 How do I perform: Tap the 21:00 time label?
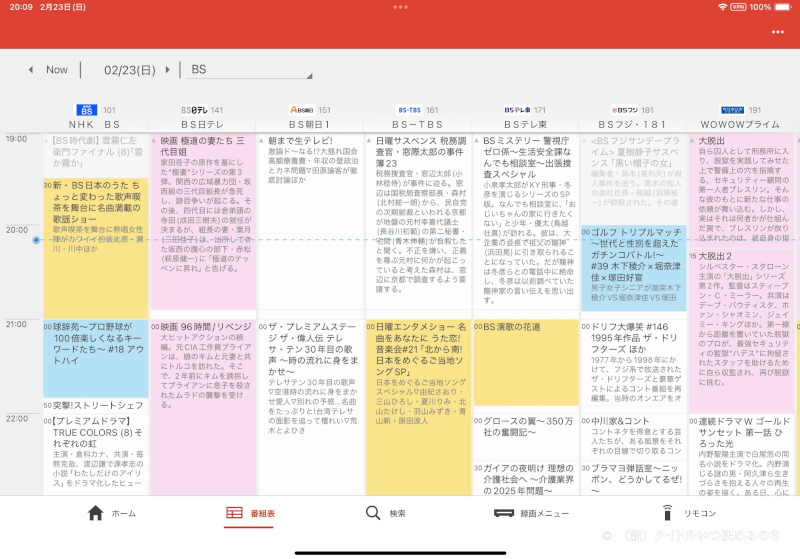17,324
